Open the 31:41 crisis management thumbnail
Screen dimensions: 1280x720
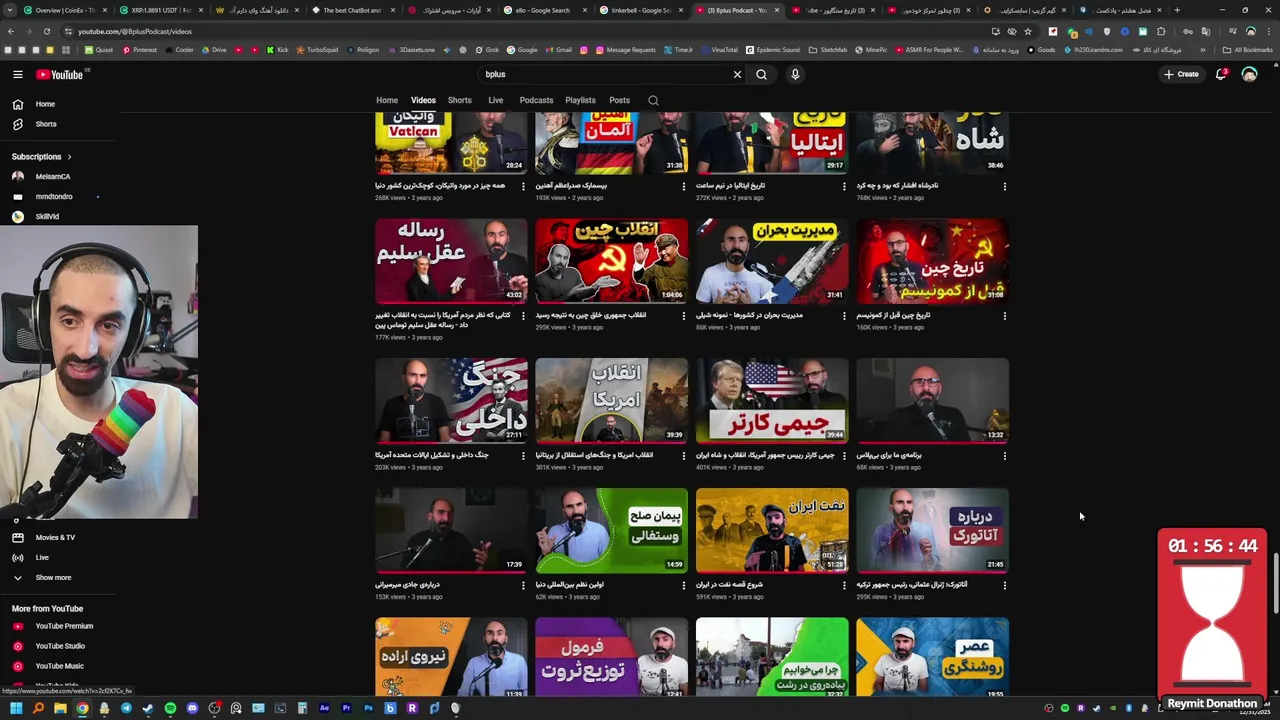tap(772, 261)
